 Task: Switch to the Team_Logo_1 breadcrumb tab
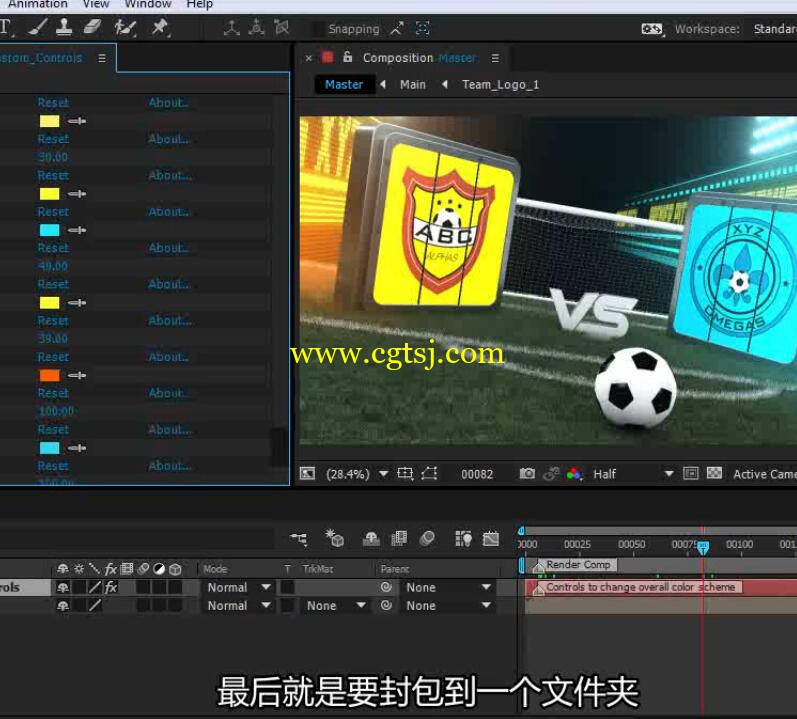(500, 84)
